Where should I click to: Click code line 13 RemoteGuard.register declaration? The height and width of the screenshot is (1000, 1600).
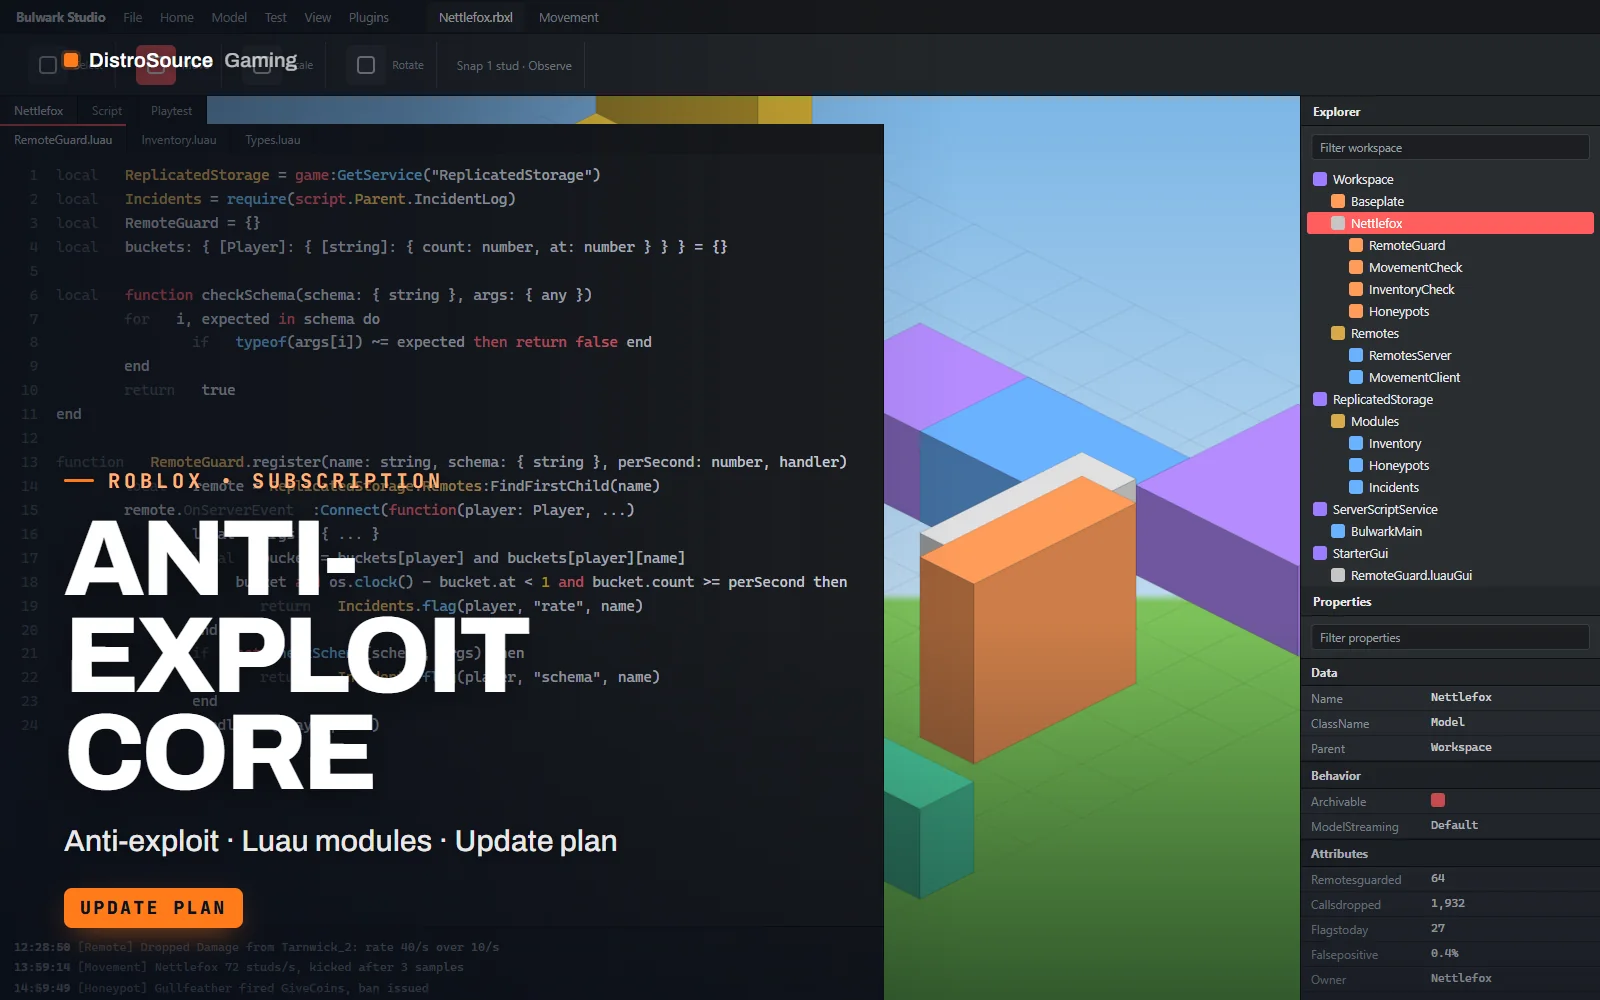pyautogui.click(x=451, y=462)
